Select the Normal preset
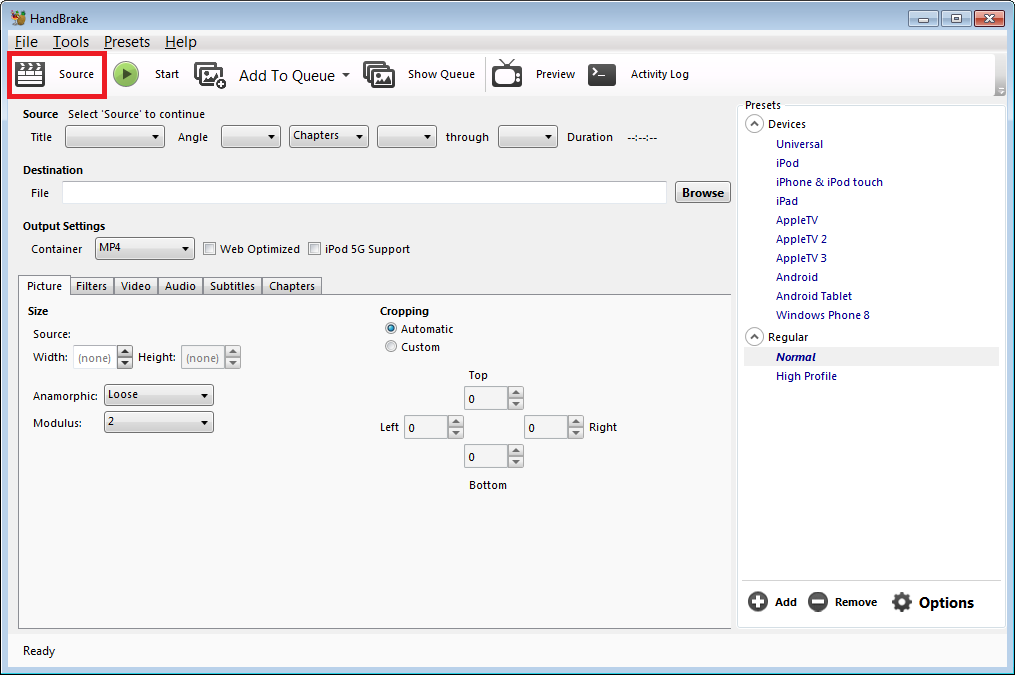This screenshot has height=675, width=1015. point(796,357)
